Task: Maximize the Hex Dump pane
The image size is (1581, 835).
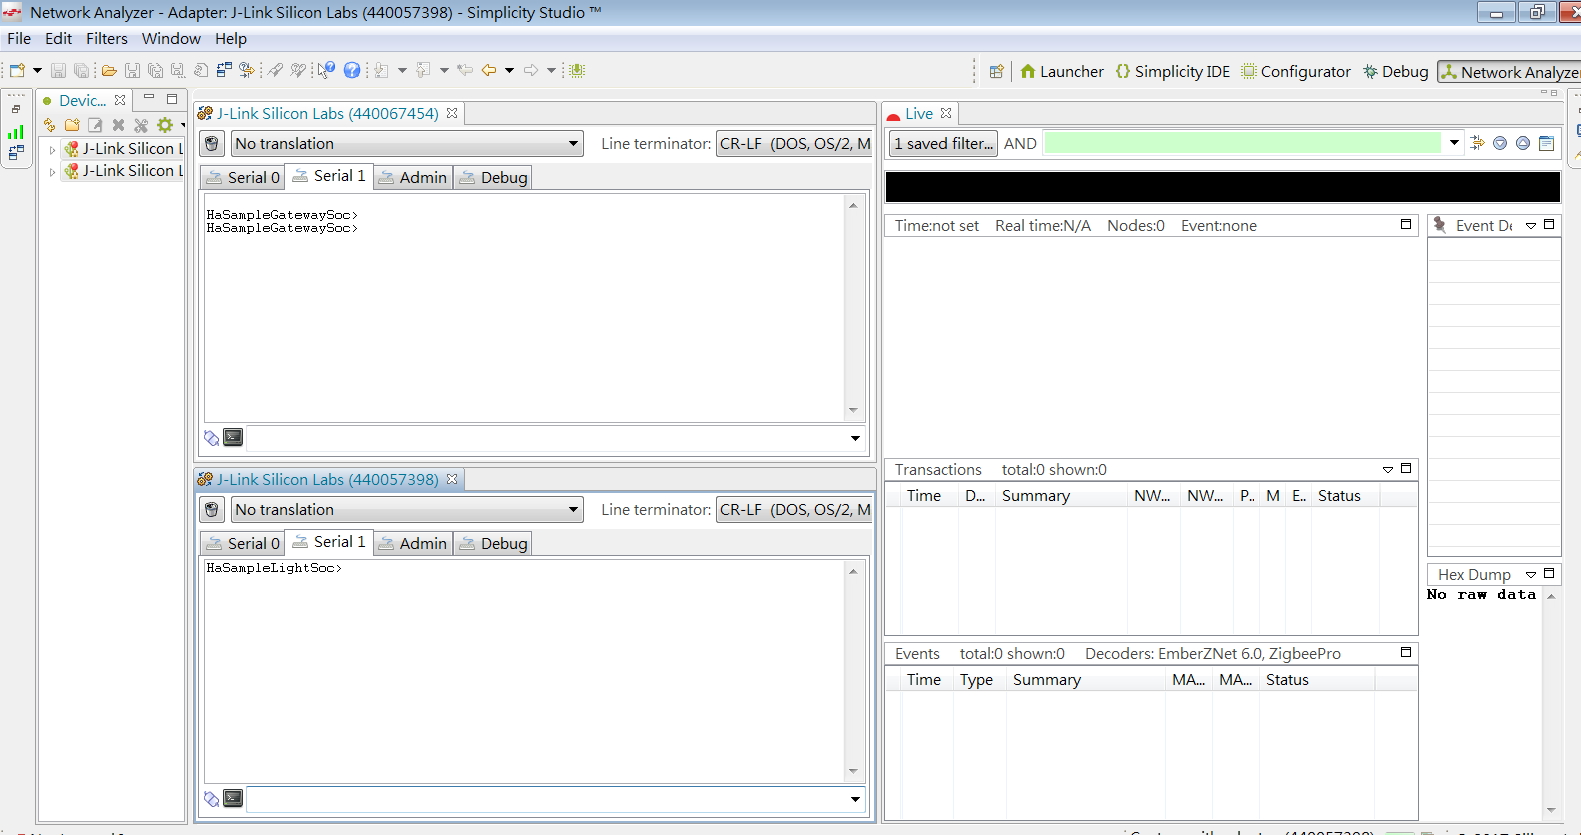Action: pyautogui.click(x=1549, y=573)
